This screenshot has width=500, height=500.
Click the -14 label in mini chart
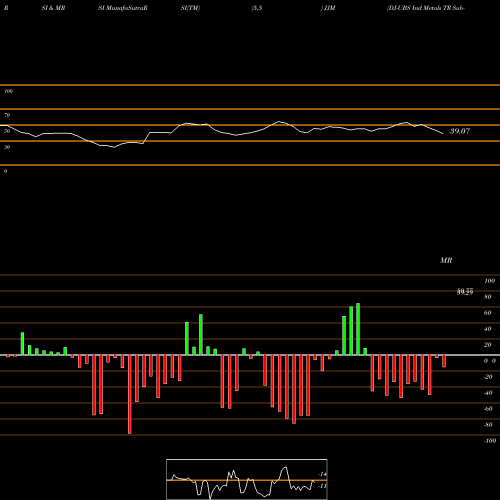(x=322, y=474)
